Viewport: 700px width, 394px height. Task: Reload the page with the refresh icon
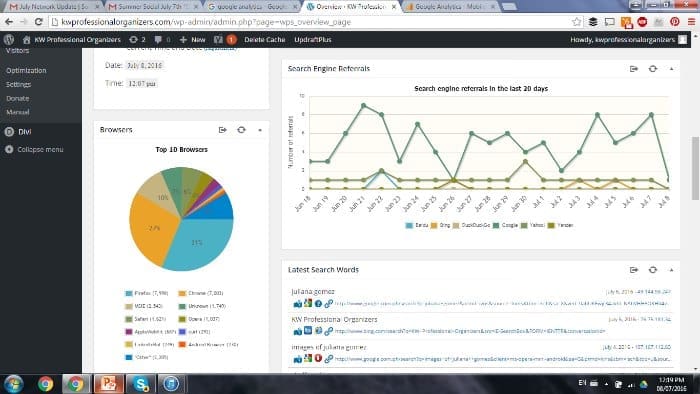(x=39, y=21)
